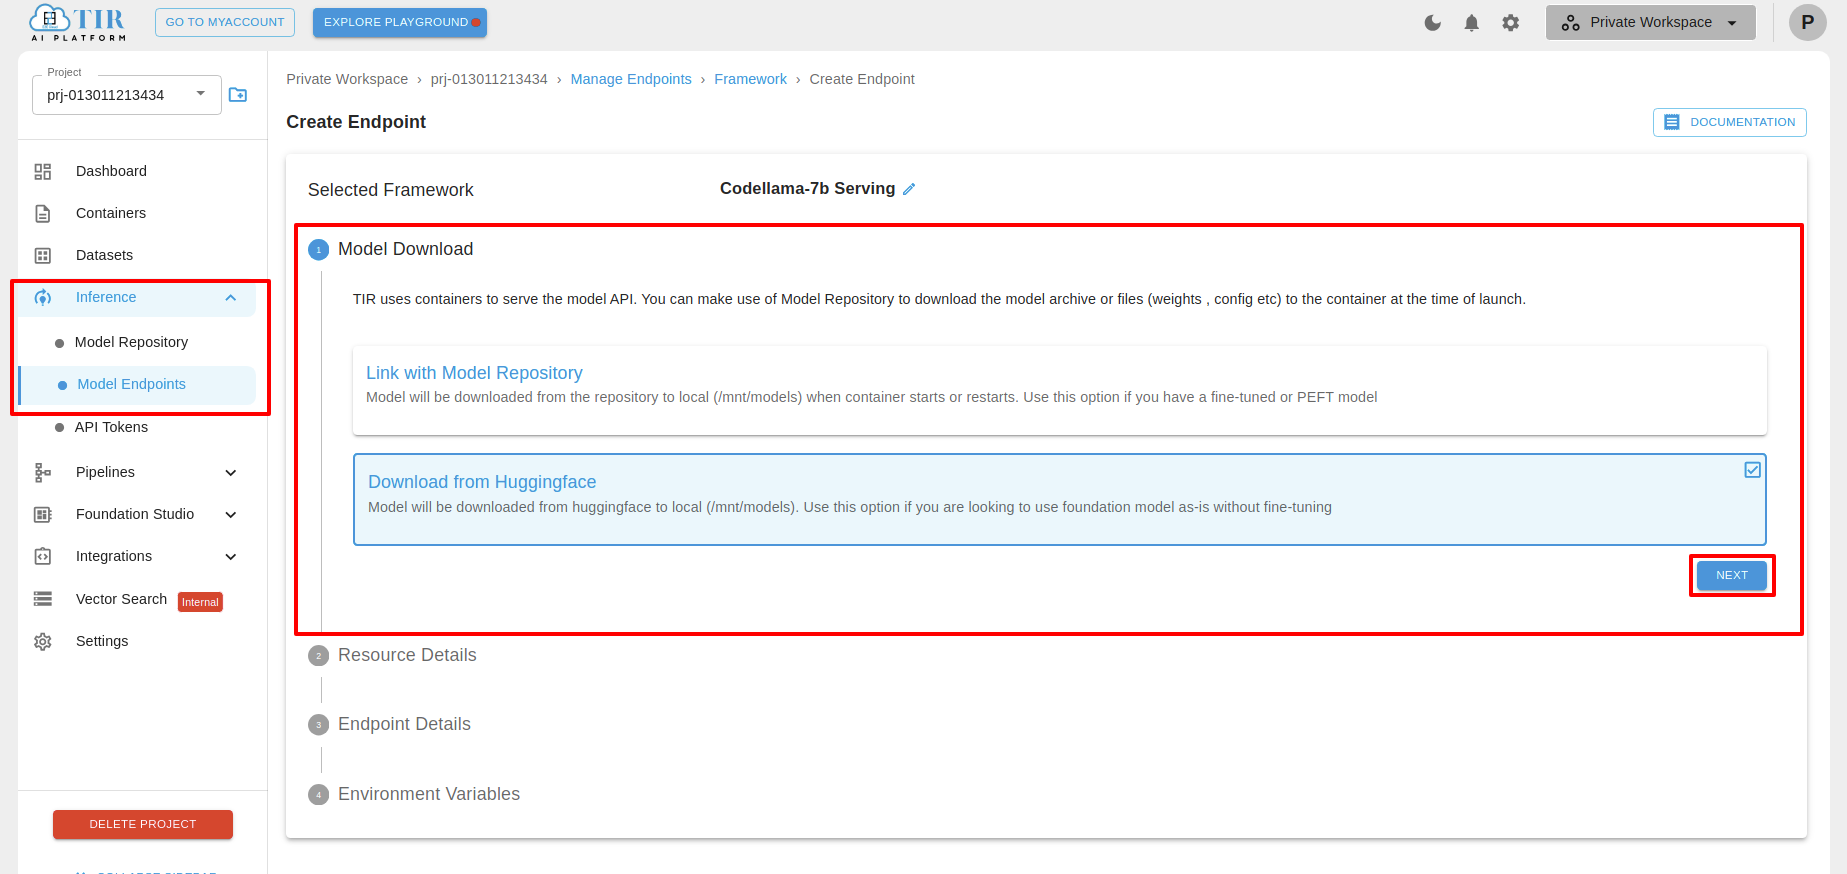Viewport: 1847px width, 874px height.
Task: Click the Inference sidebar icon
Action: (43, 297)
